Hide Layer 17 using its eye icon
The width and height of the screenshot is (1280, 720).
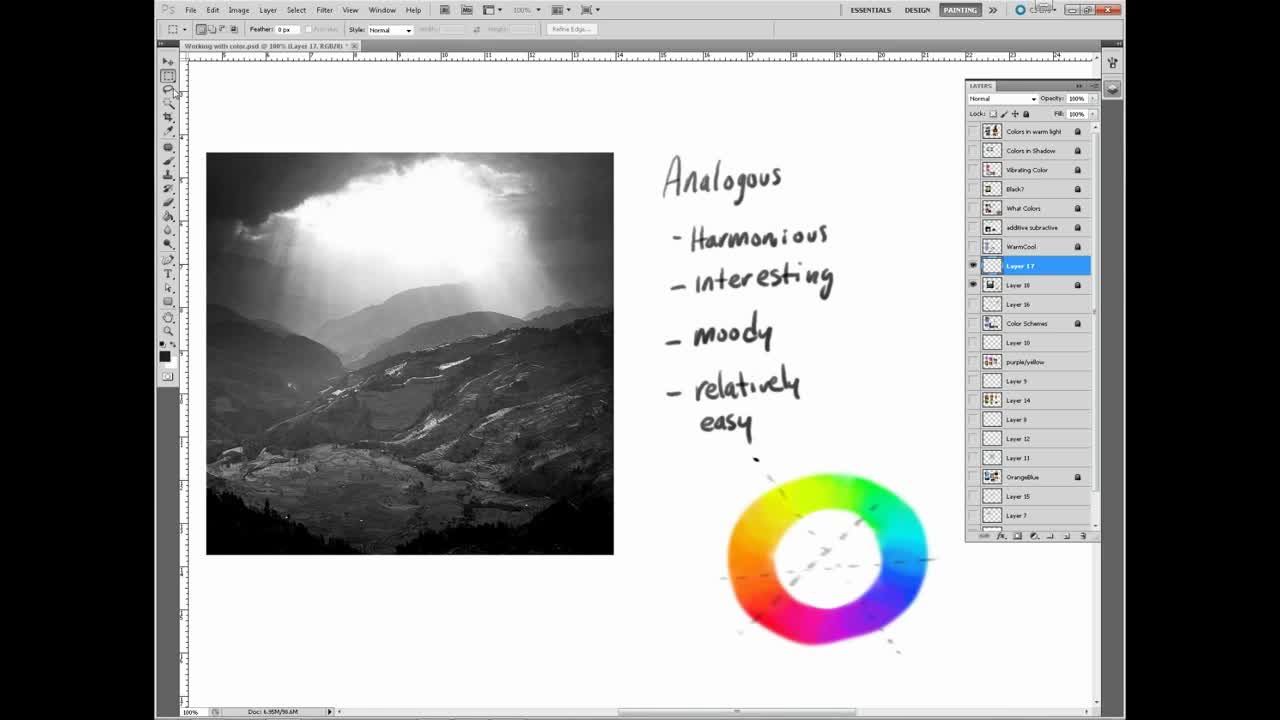pyautogui.click(x=973, y=266)
